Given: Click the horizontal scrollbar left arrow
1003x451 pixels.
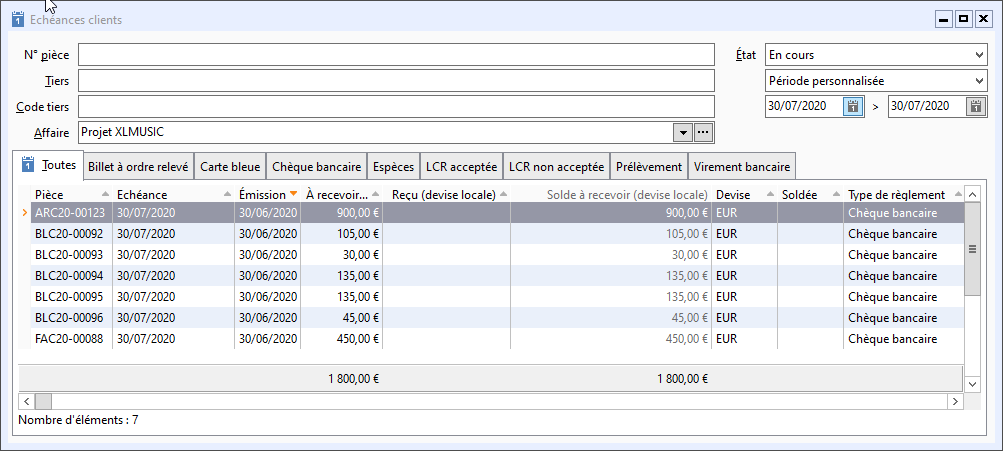Looking at the screenshot, I should [x=27, y=402].
